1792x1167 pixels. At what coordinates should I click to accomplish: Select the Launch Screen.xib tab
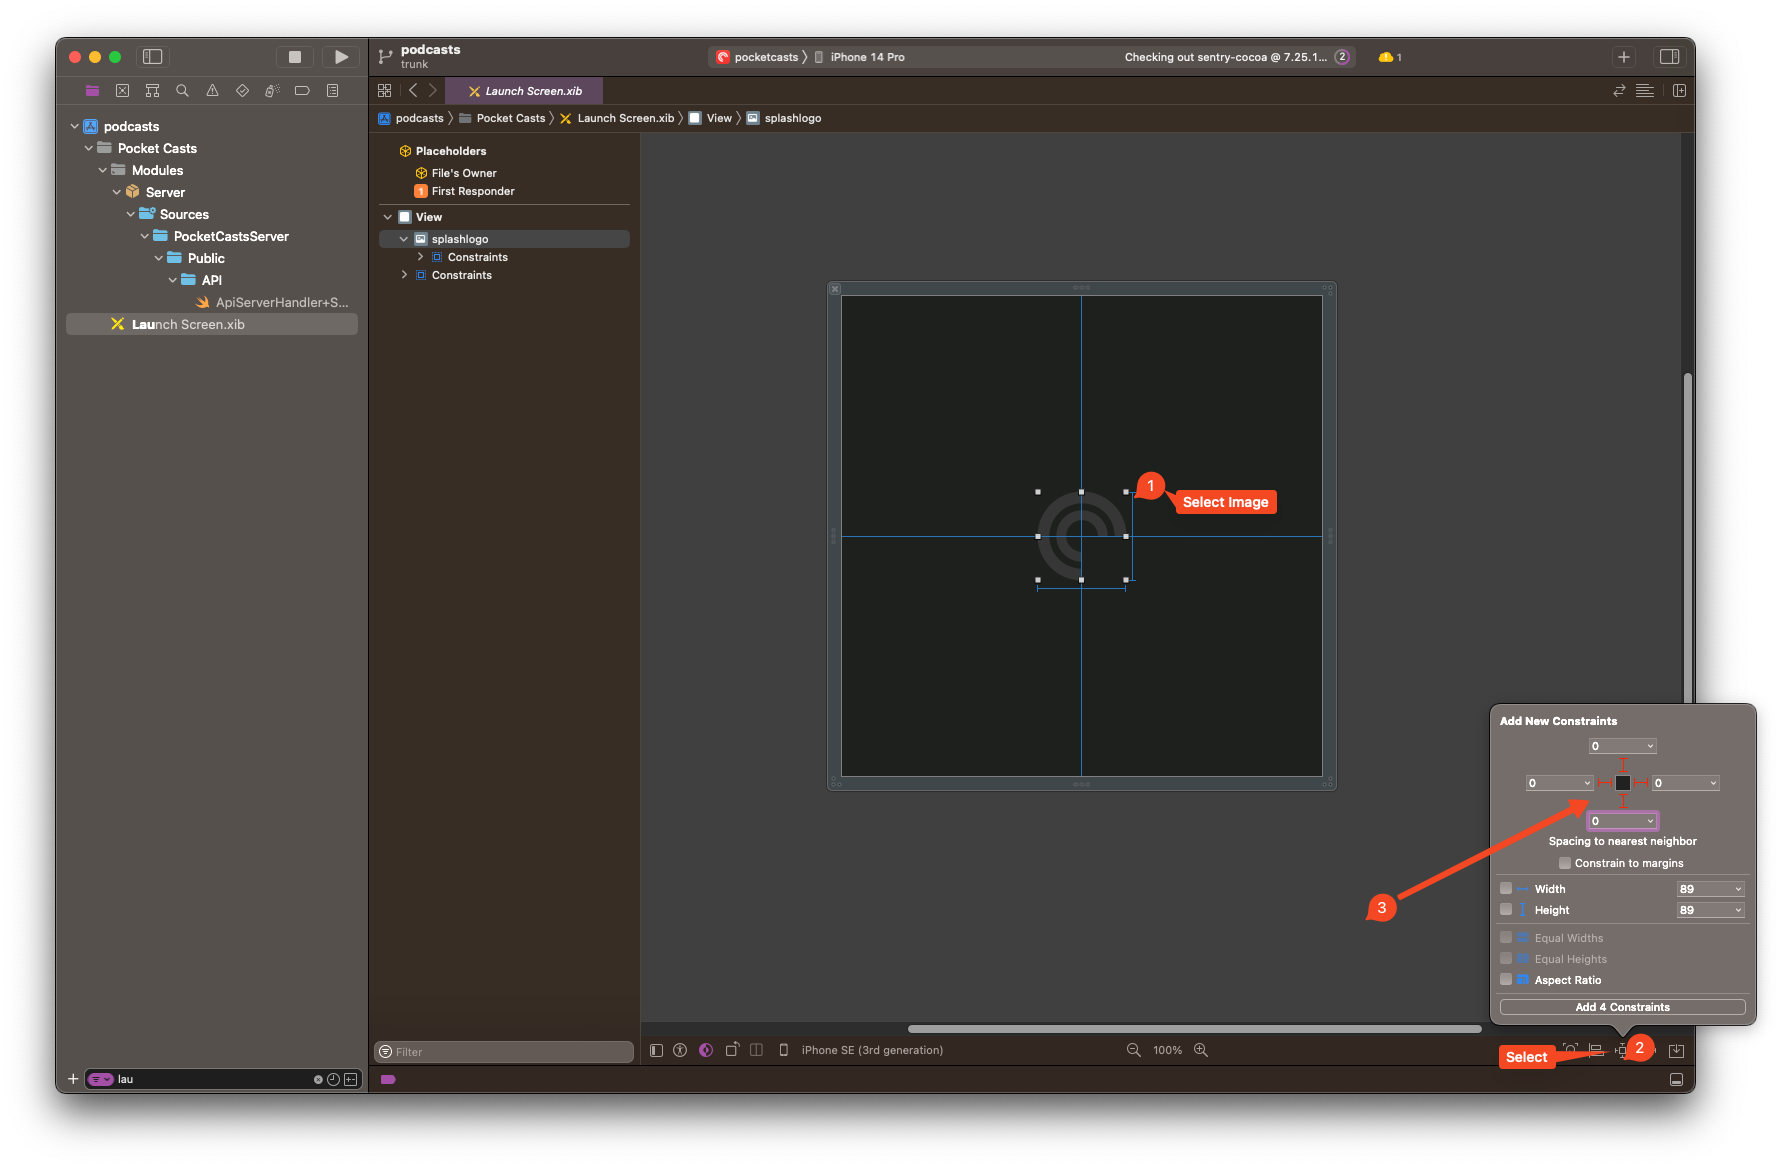tap(524, 91)
